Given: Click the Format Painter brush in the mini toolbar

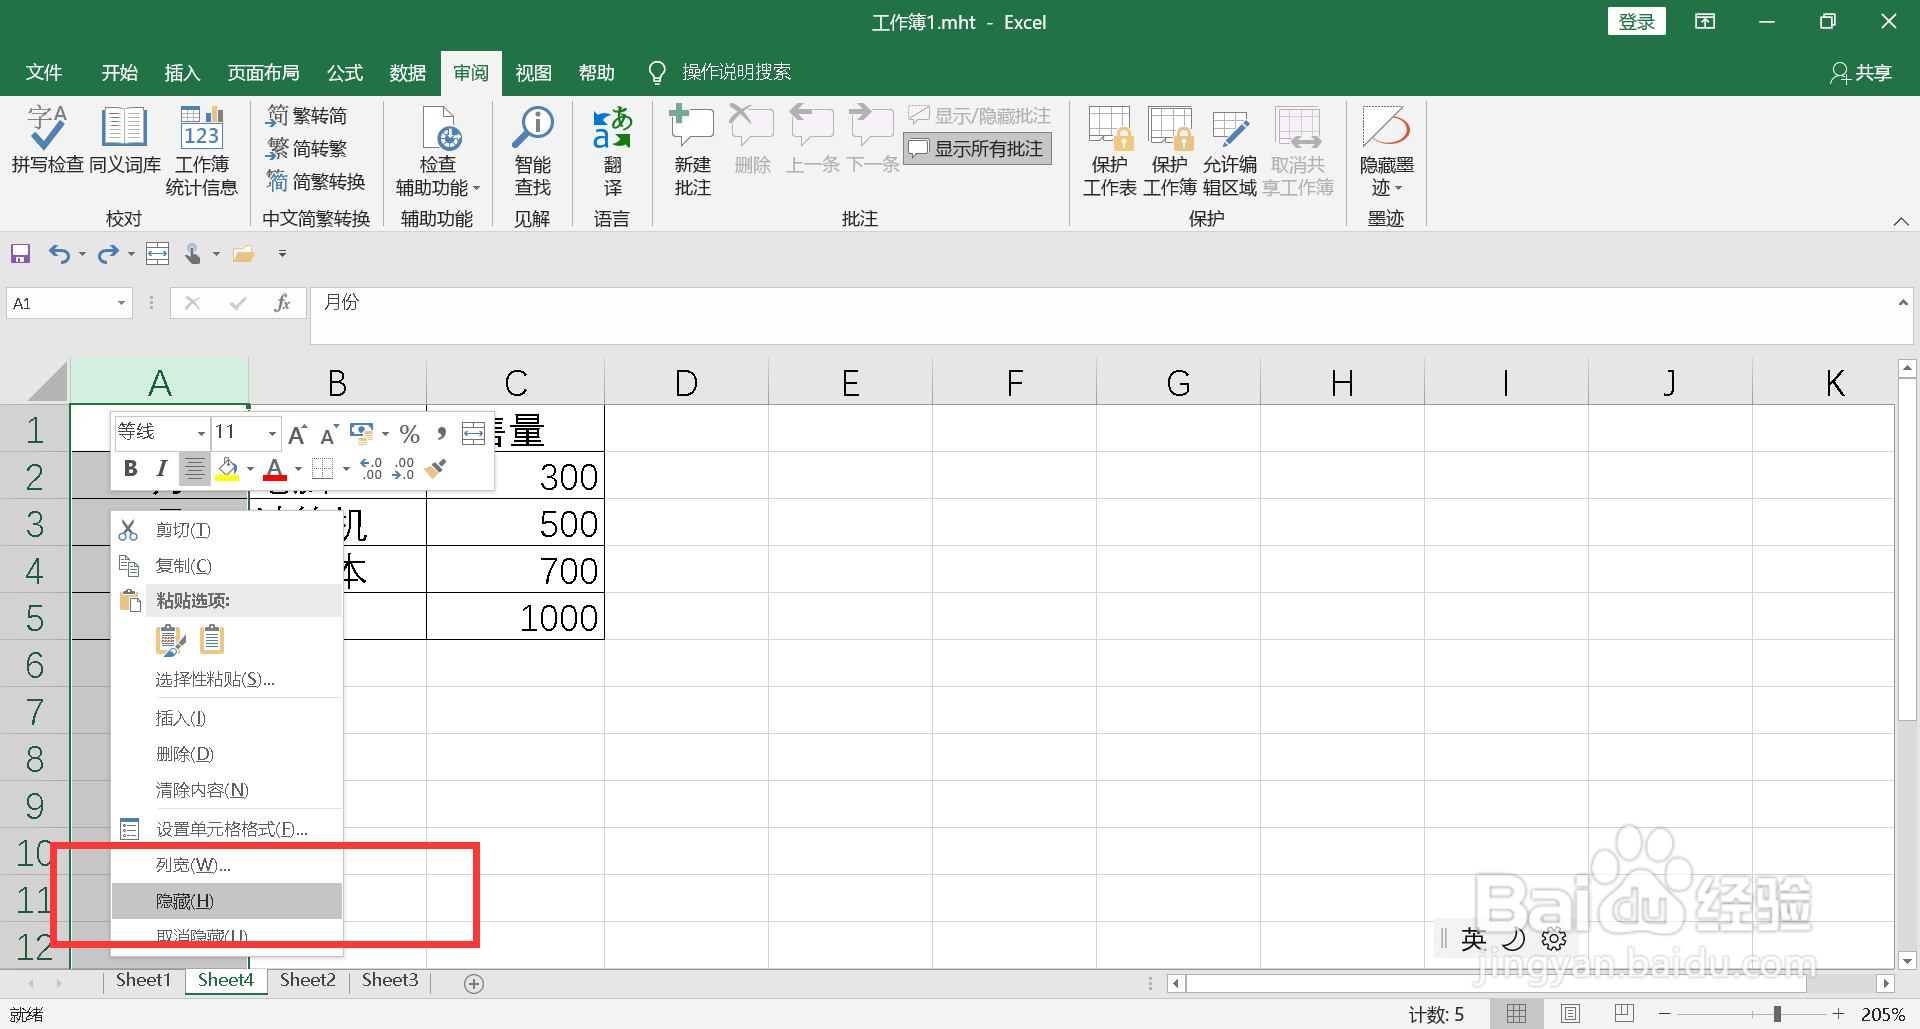Looking at the screenshot, I should tap(435, 468).
